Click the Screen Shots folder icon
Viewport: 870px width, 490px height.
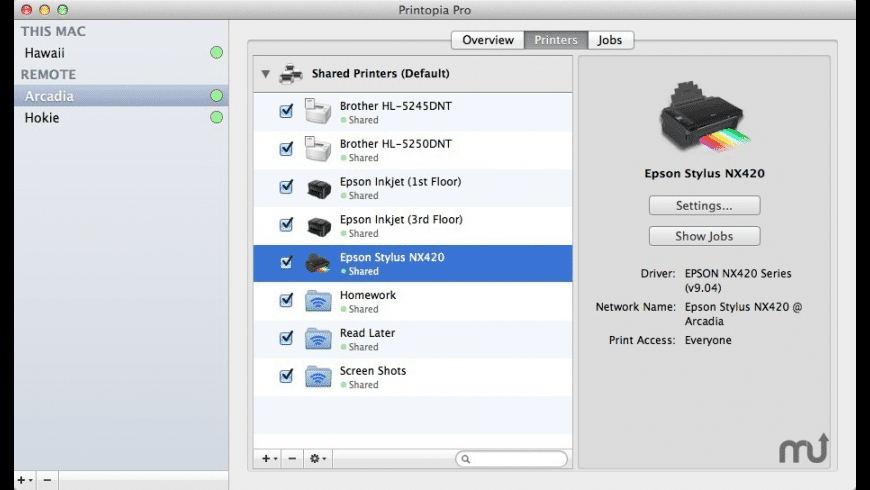(x=318, y=376)
